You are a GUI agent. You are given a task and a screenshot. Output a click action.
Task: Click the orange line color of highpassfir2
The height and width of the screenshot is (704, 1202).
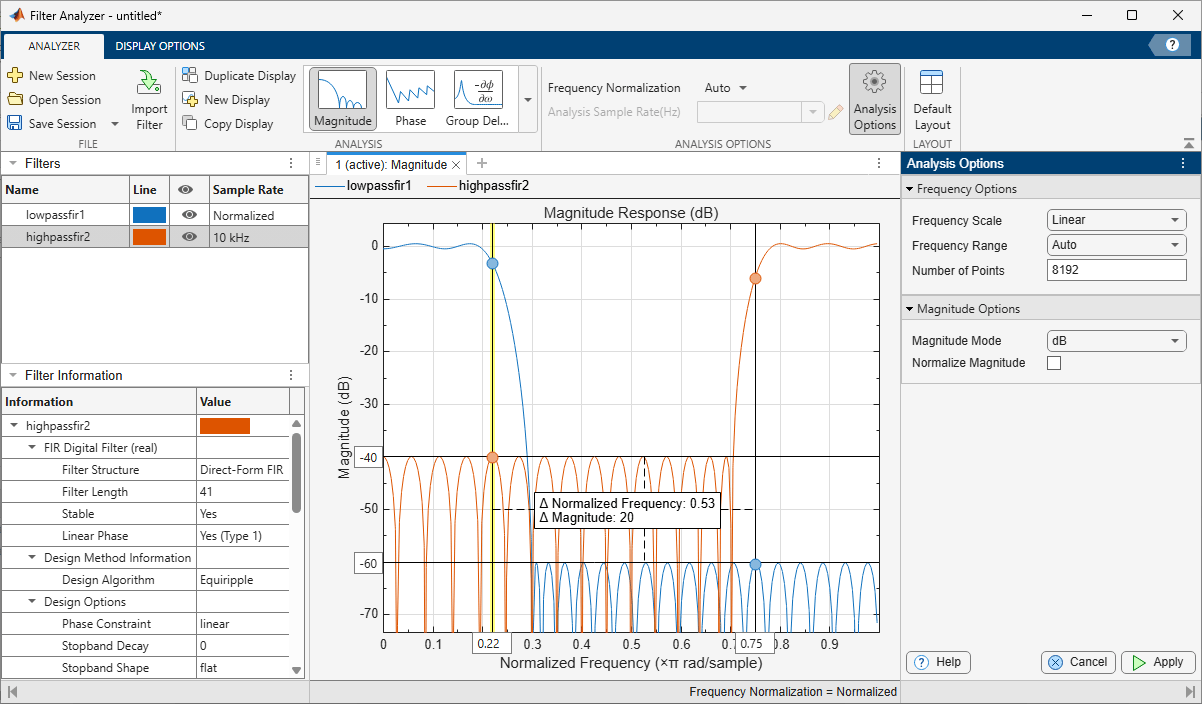coord(149,237)
